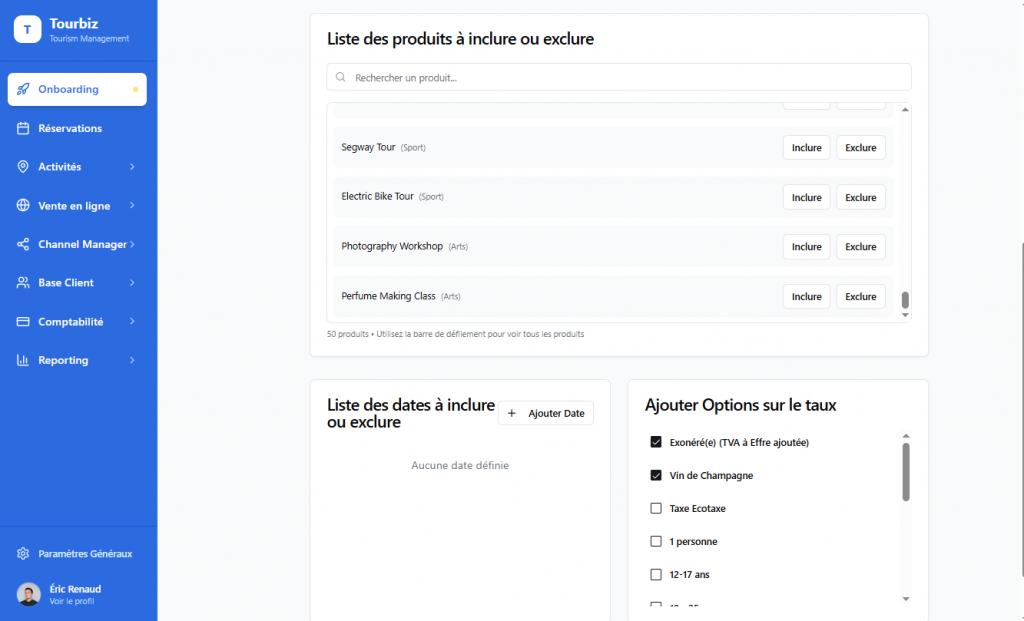This screenshot has height=621, width=1024.
Task: Check the 12-17 ans option
Action: (656, 574)
